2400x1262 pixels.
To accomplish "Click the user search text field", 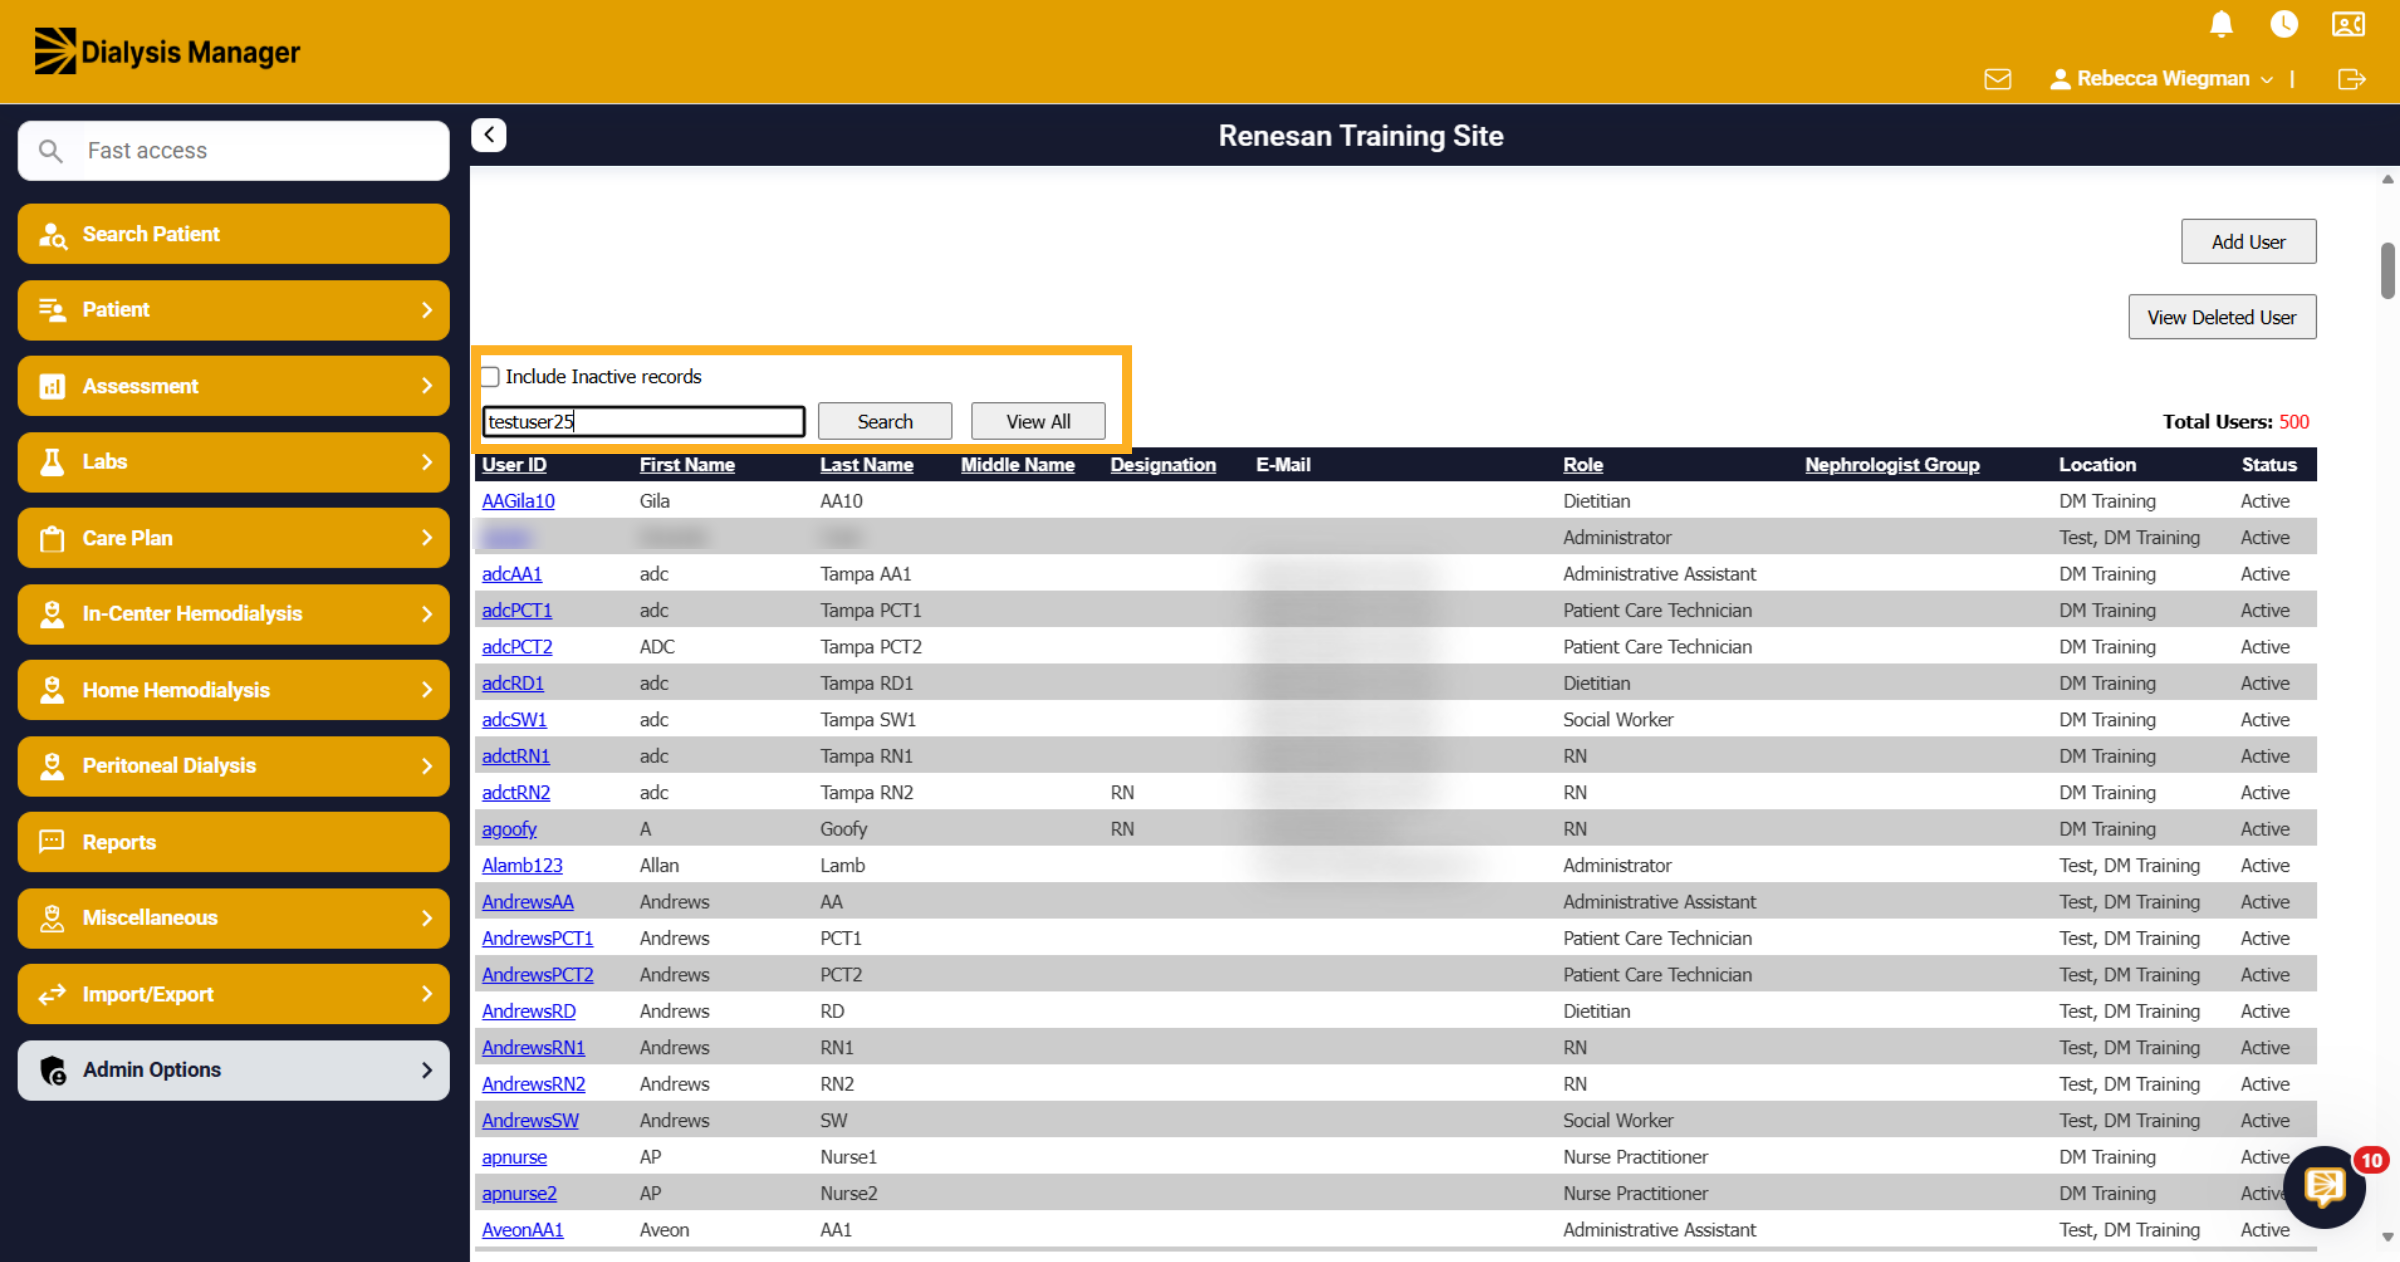I will coord(644,422).
